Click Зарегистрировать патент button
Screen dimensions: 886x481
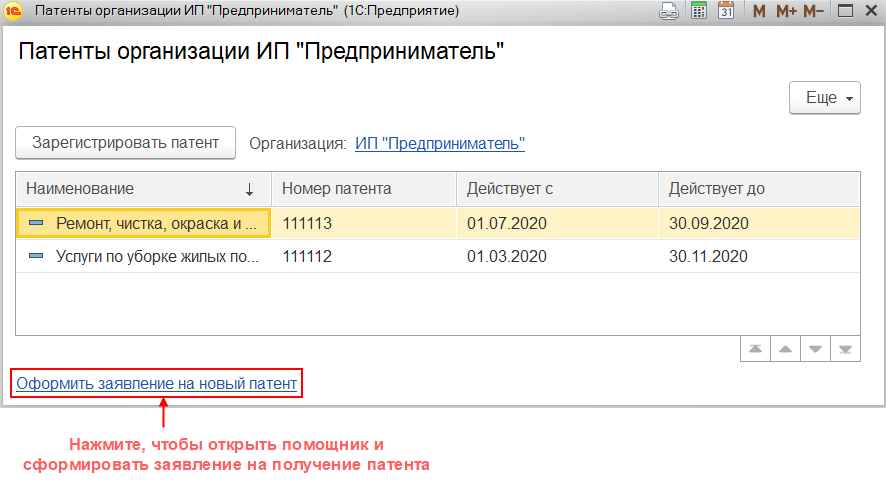125,142
